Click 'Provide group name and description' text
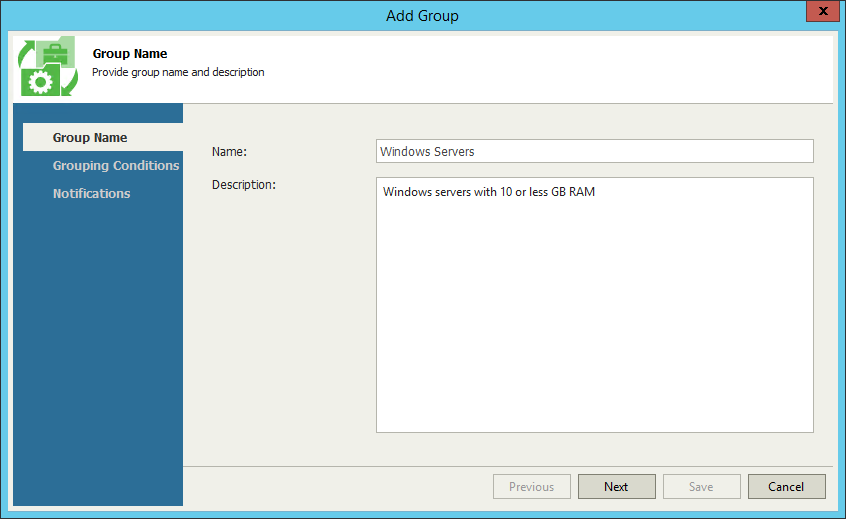Screen dimensions: 846x519 pyautogui.click(x=178, y=72)
